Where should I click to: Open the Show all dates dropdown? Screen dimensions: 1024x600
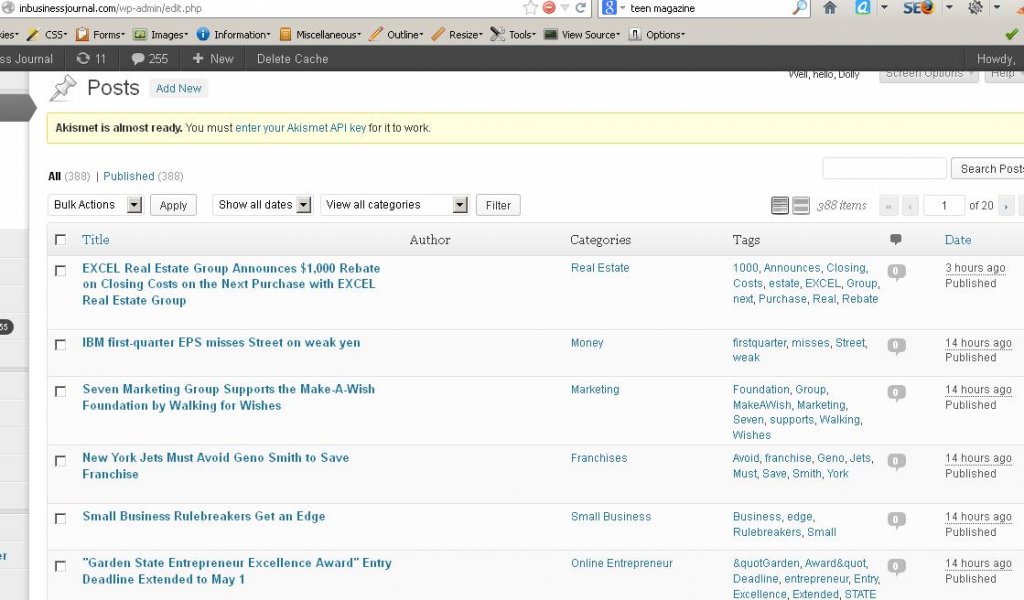tap(263, 205)
